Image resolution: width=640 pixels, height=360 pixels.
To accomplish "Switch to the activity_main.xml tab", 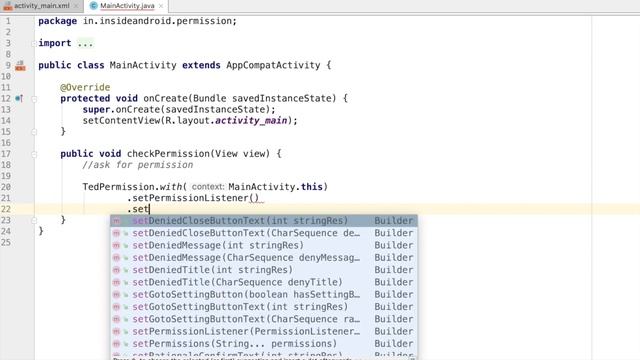I will click(x=41, y=6).
